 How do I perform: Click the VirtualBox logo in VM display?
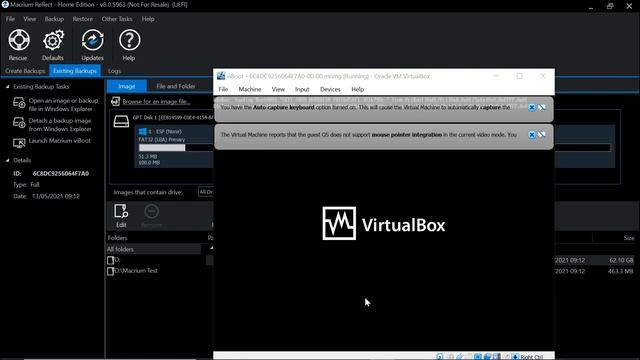tap(384, 223)
